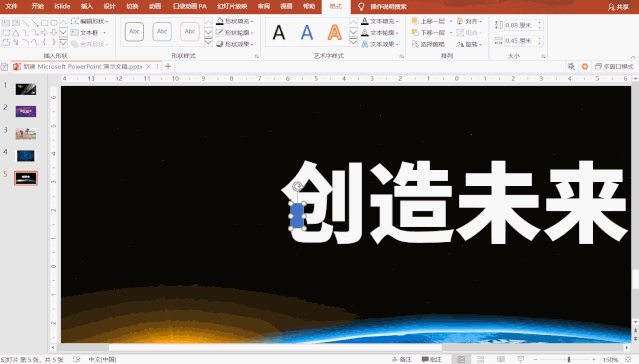Viewport: 639px width, 364px height.
Task: Switch to the Slide Show (幻灯片放映) tab
Action: [232, 6]
